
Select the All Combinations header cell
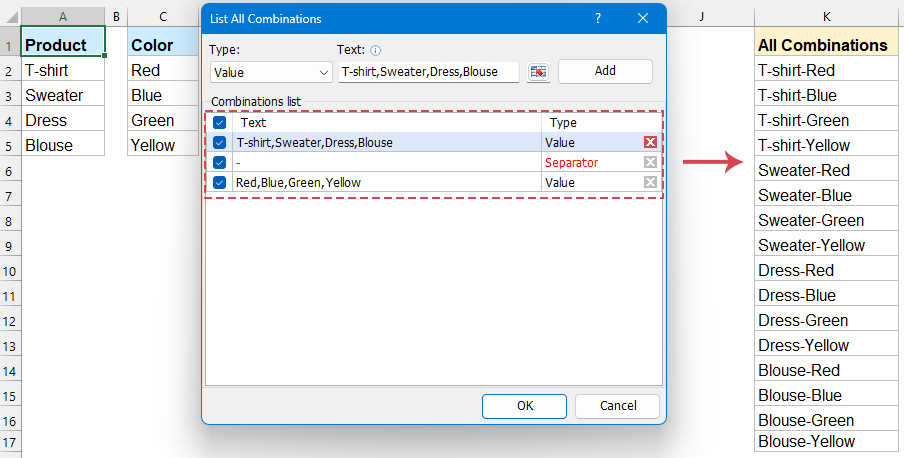[826, 44]
